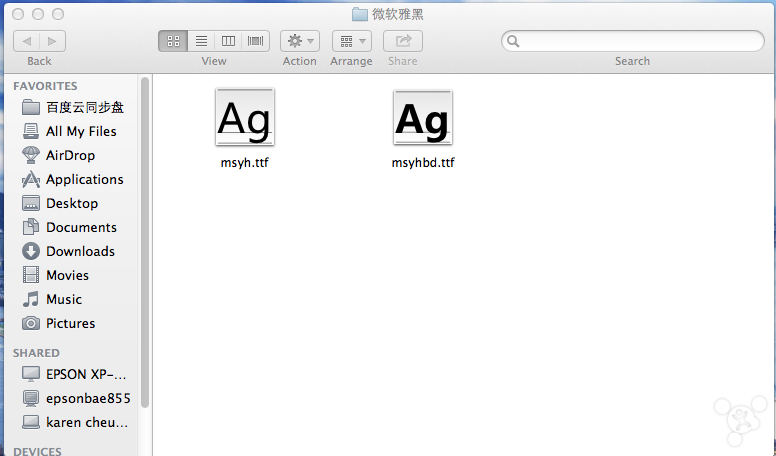Switch to icon view
The width and height of the screenshot is (776, 456).
pyautogui.click(x=173, y=41)
